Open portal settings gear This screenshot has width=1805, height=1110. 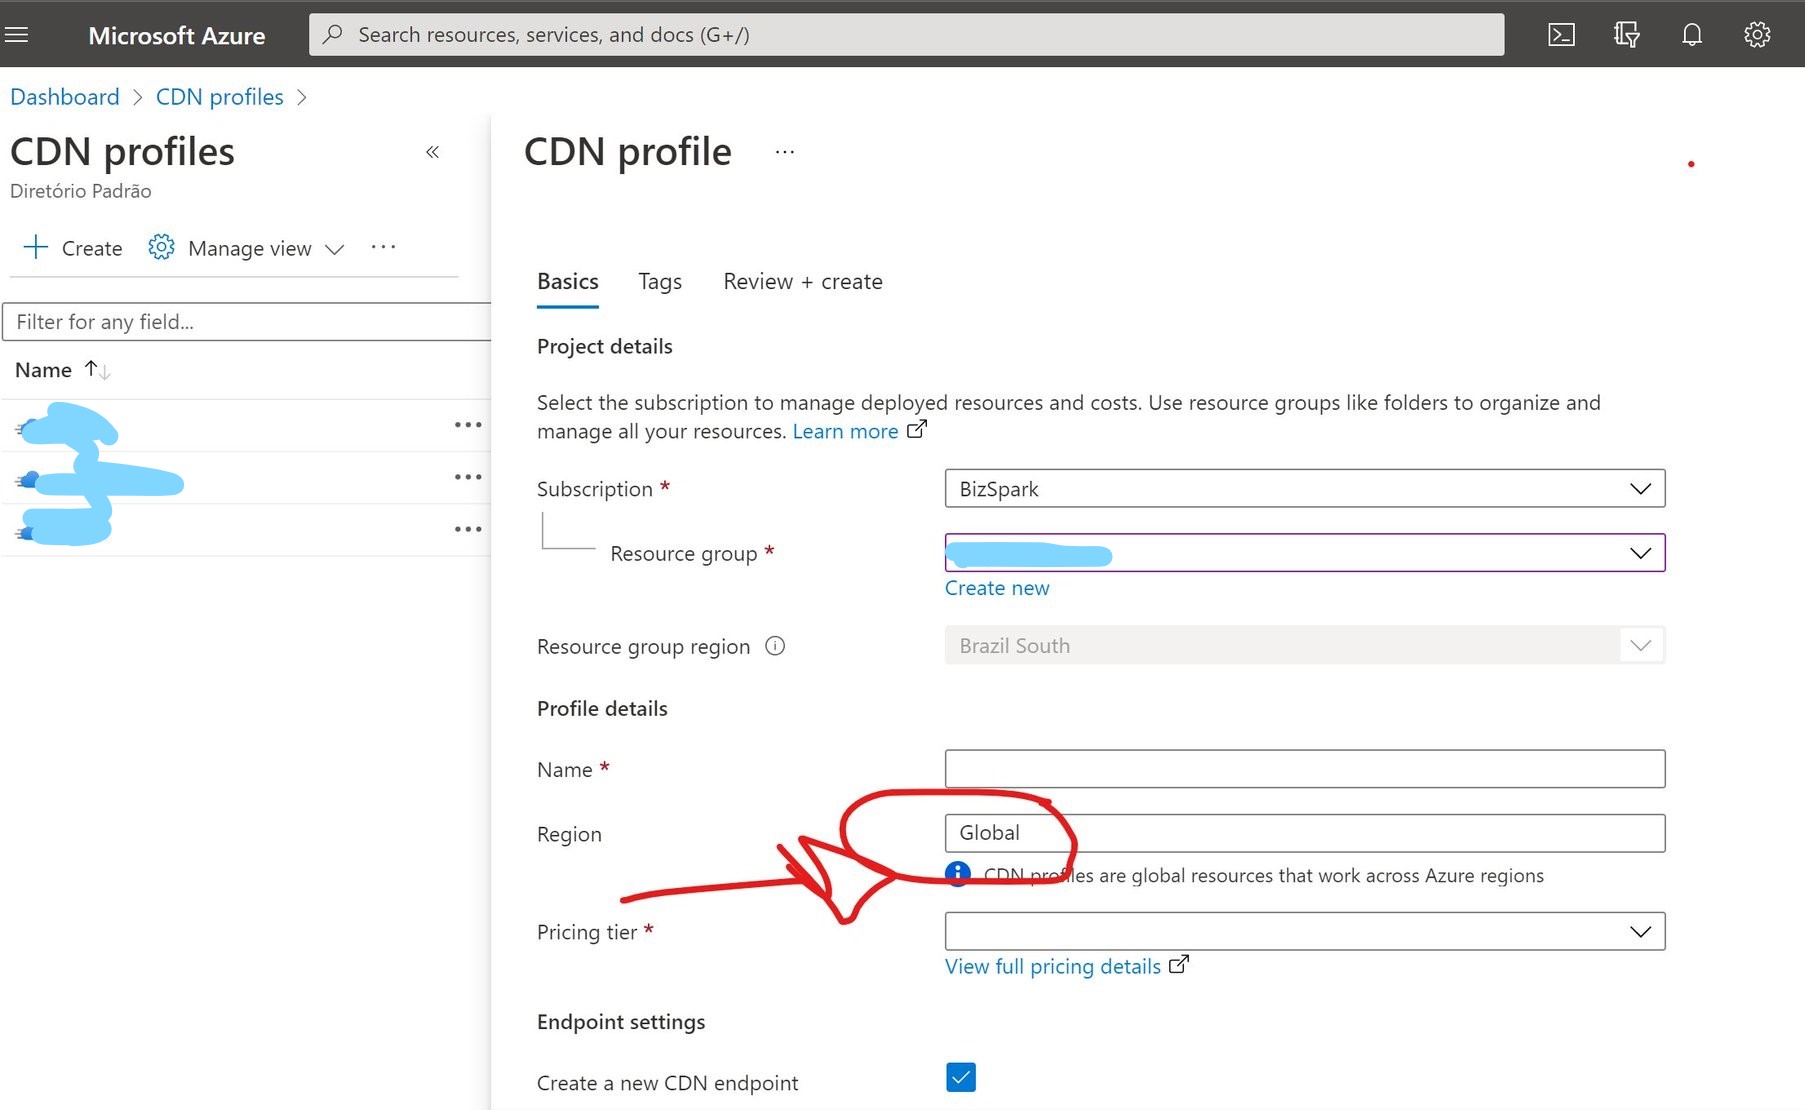1757,35
